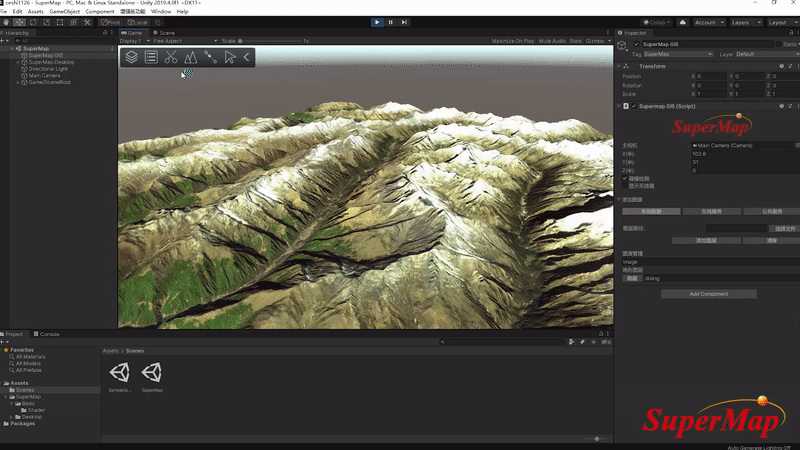Select the line measure tool icon
The image size is (800, 450).
click(210, 58)
